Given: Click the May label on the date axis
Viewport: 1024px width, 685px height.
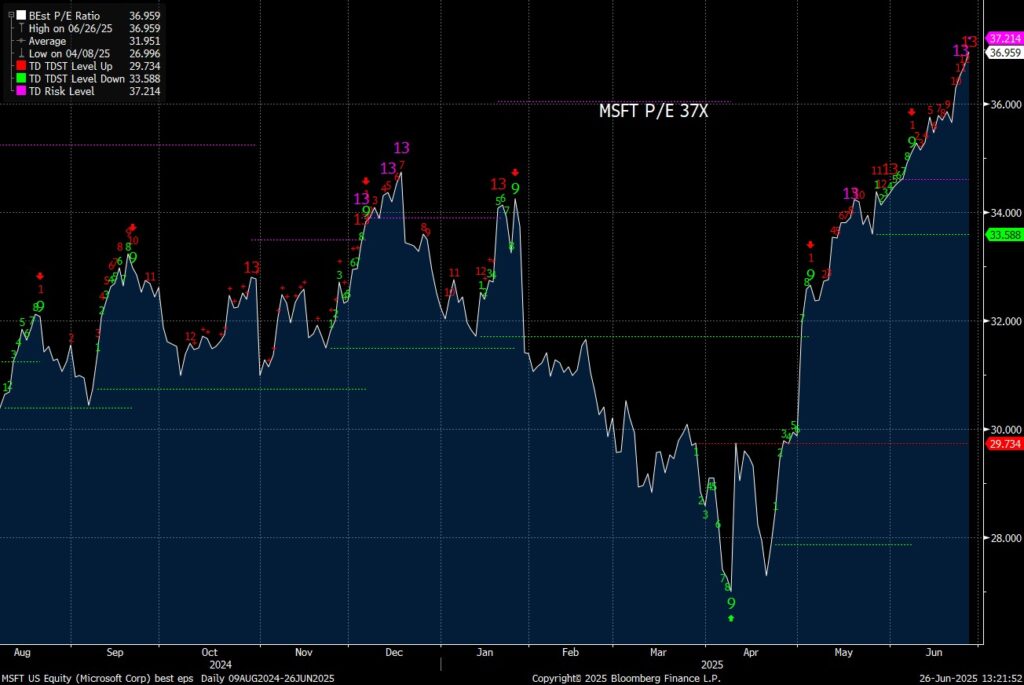Looking at the screenshot, I should pos(844,652).
